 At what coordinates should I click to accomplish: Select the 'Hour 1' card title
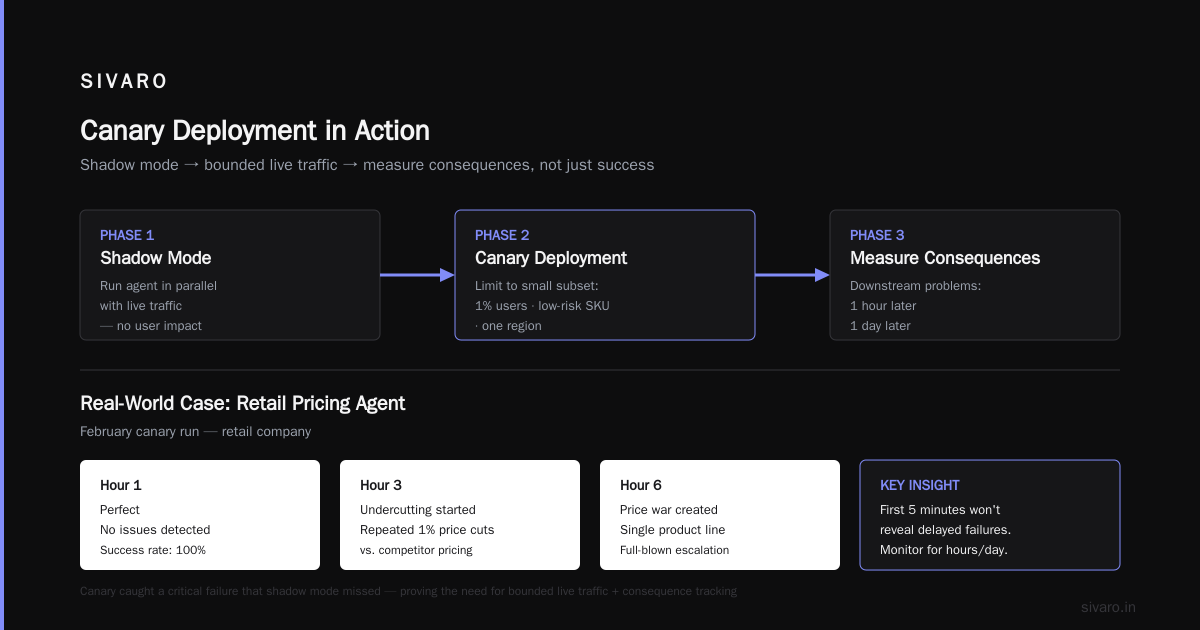tap(121, 485)
